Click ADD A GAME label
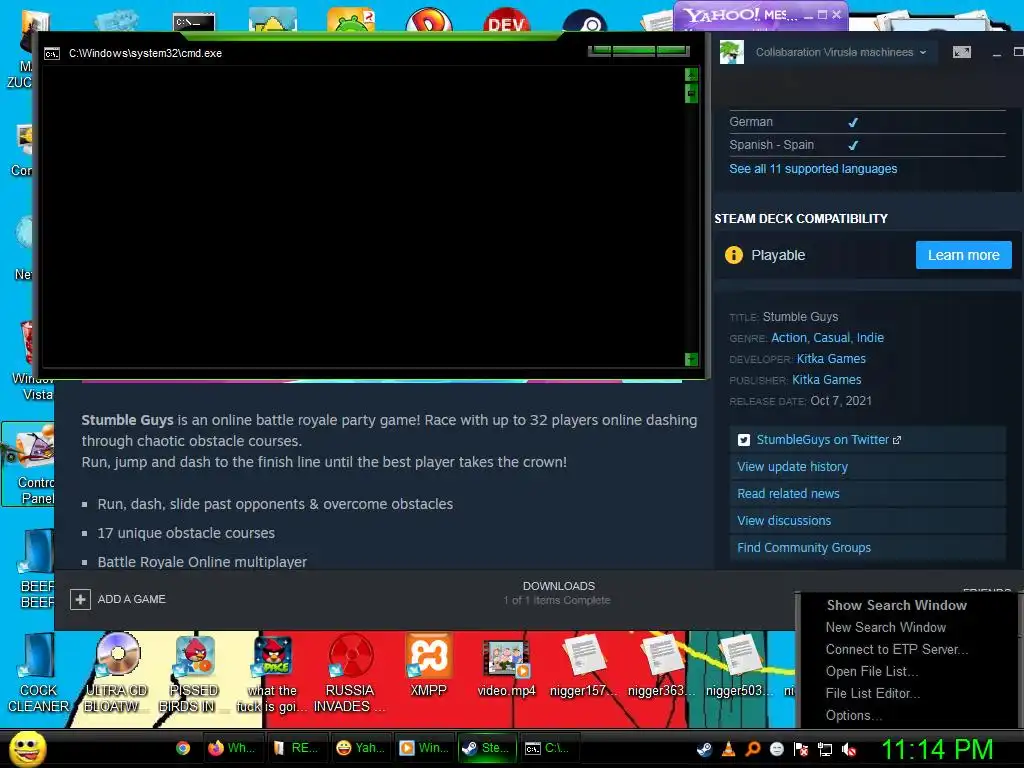Screen dimensions: 1024x768 point(131,599)
